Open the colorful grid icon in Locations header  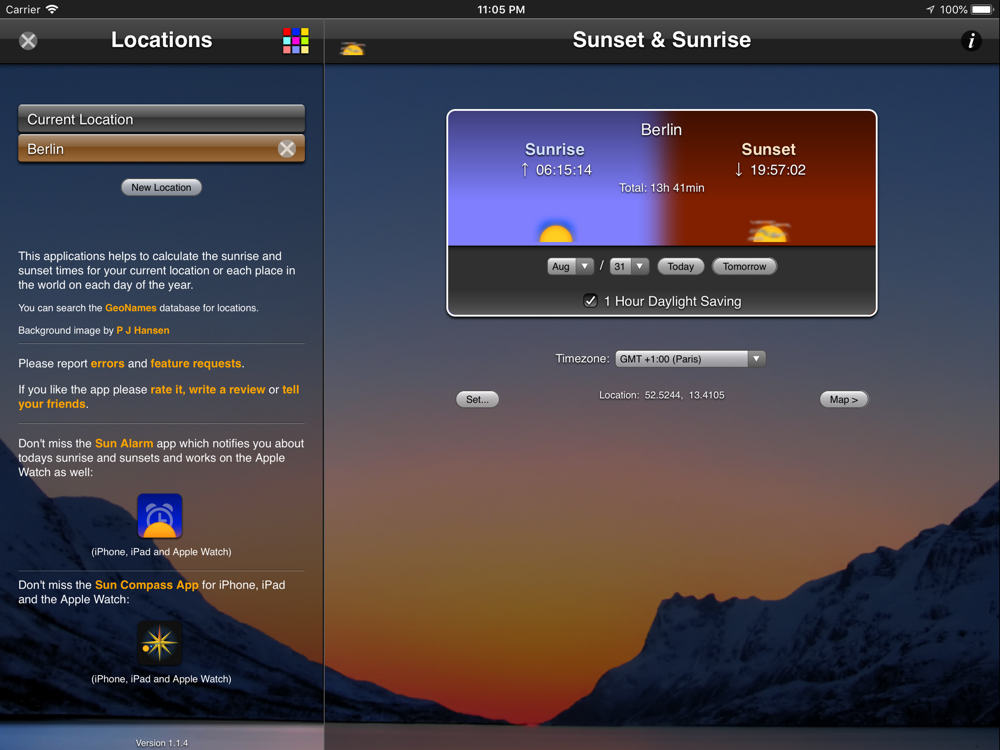coord(296,41)
